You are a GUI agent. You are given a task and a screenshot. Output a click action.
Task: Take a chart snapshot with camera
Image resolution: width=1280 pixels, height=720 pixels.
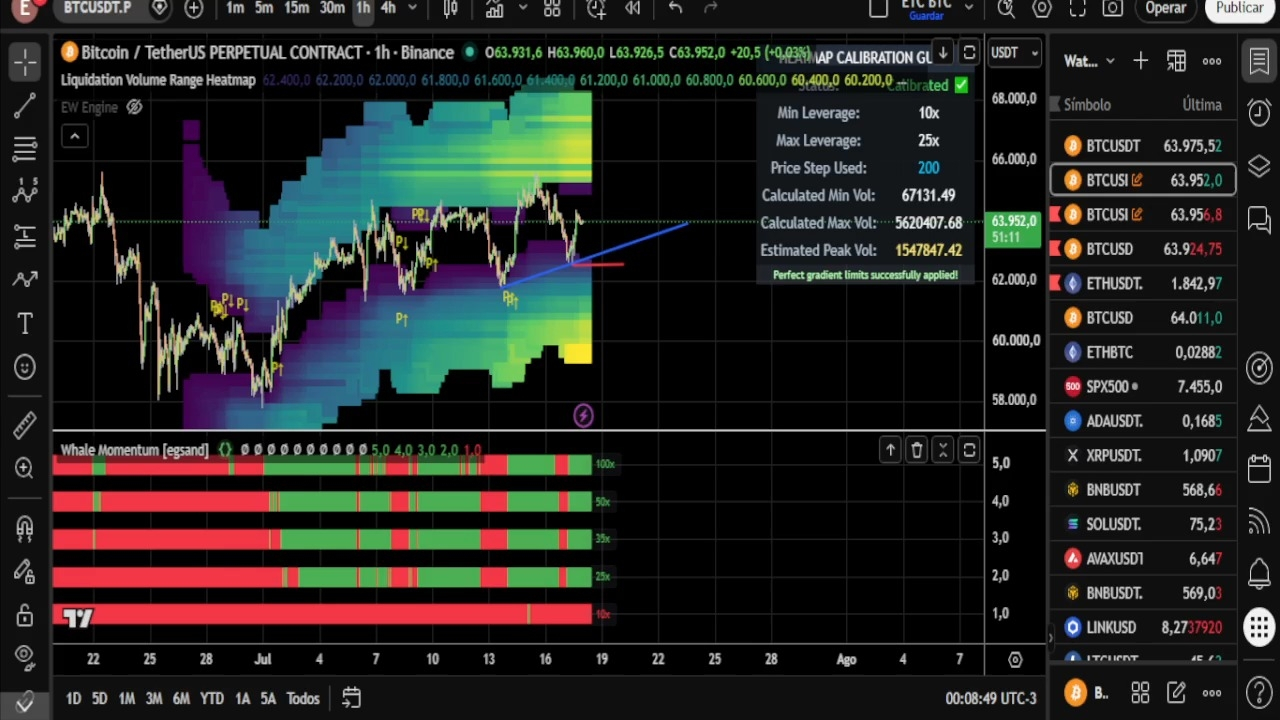click(1113, 8)
